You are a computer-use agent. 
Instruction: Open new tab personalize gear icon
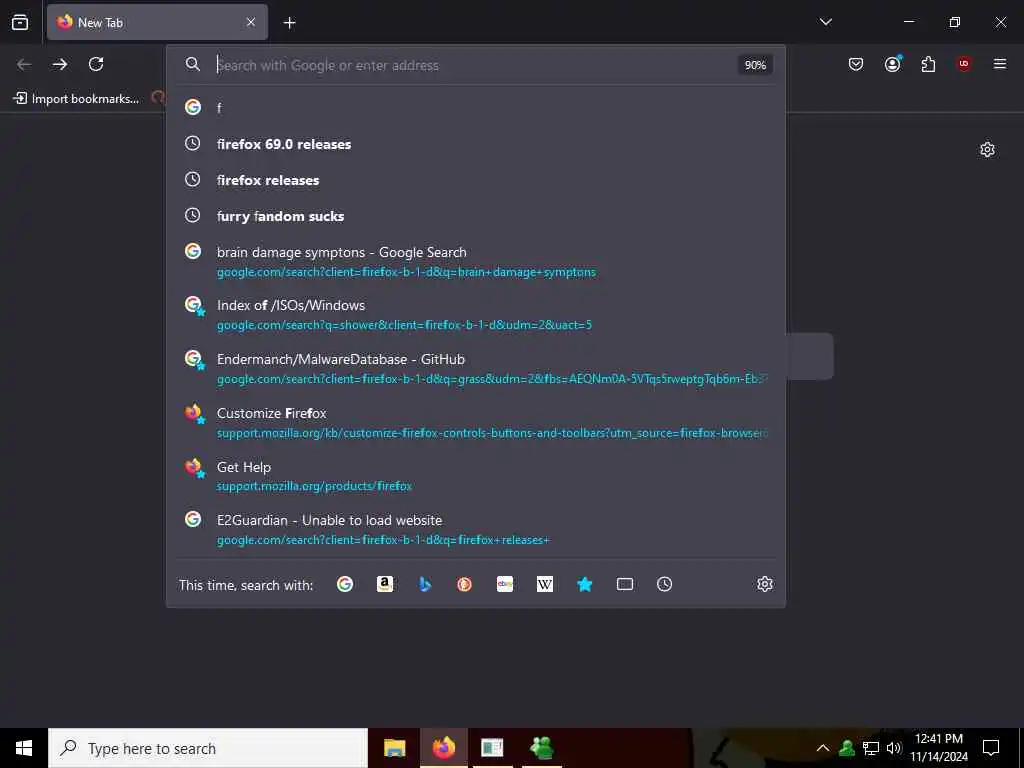coord(987,150)
